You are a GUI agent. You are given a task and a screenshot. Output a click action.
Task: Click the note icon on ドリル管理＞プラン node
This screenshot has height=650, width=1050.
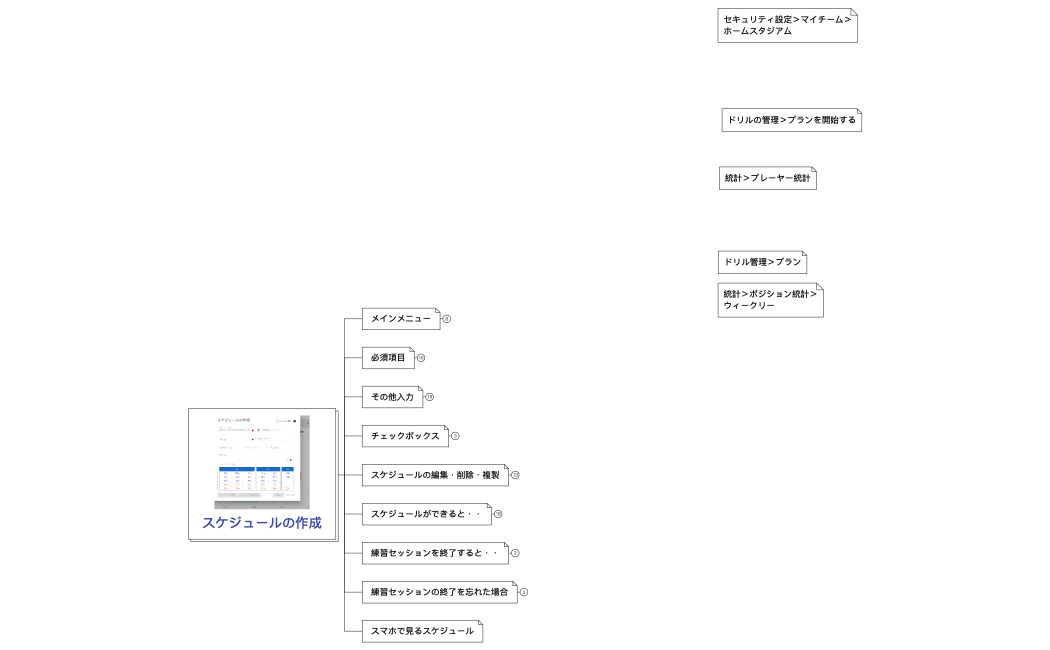click(804, 254)
